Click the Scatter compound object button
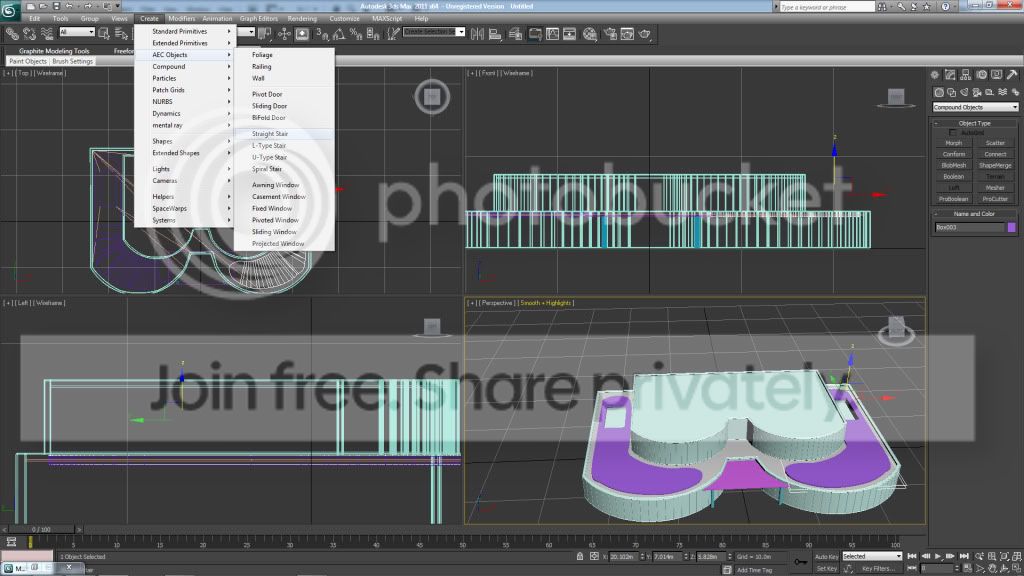The width and height of the screenshot is (1024, 576). (x=995, y=143)
